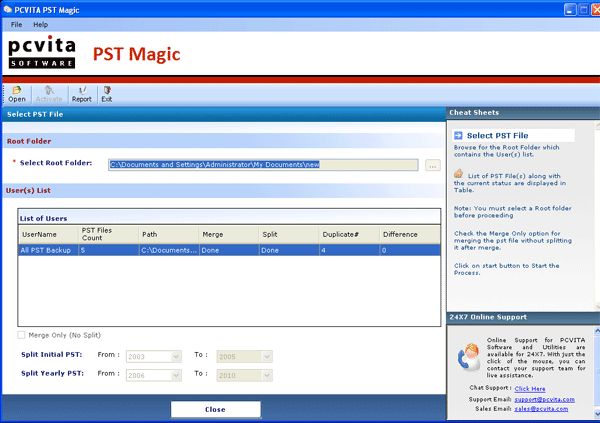Open the File menu
This screenshot has height=423, width=600.
click(16, 24)
